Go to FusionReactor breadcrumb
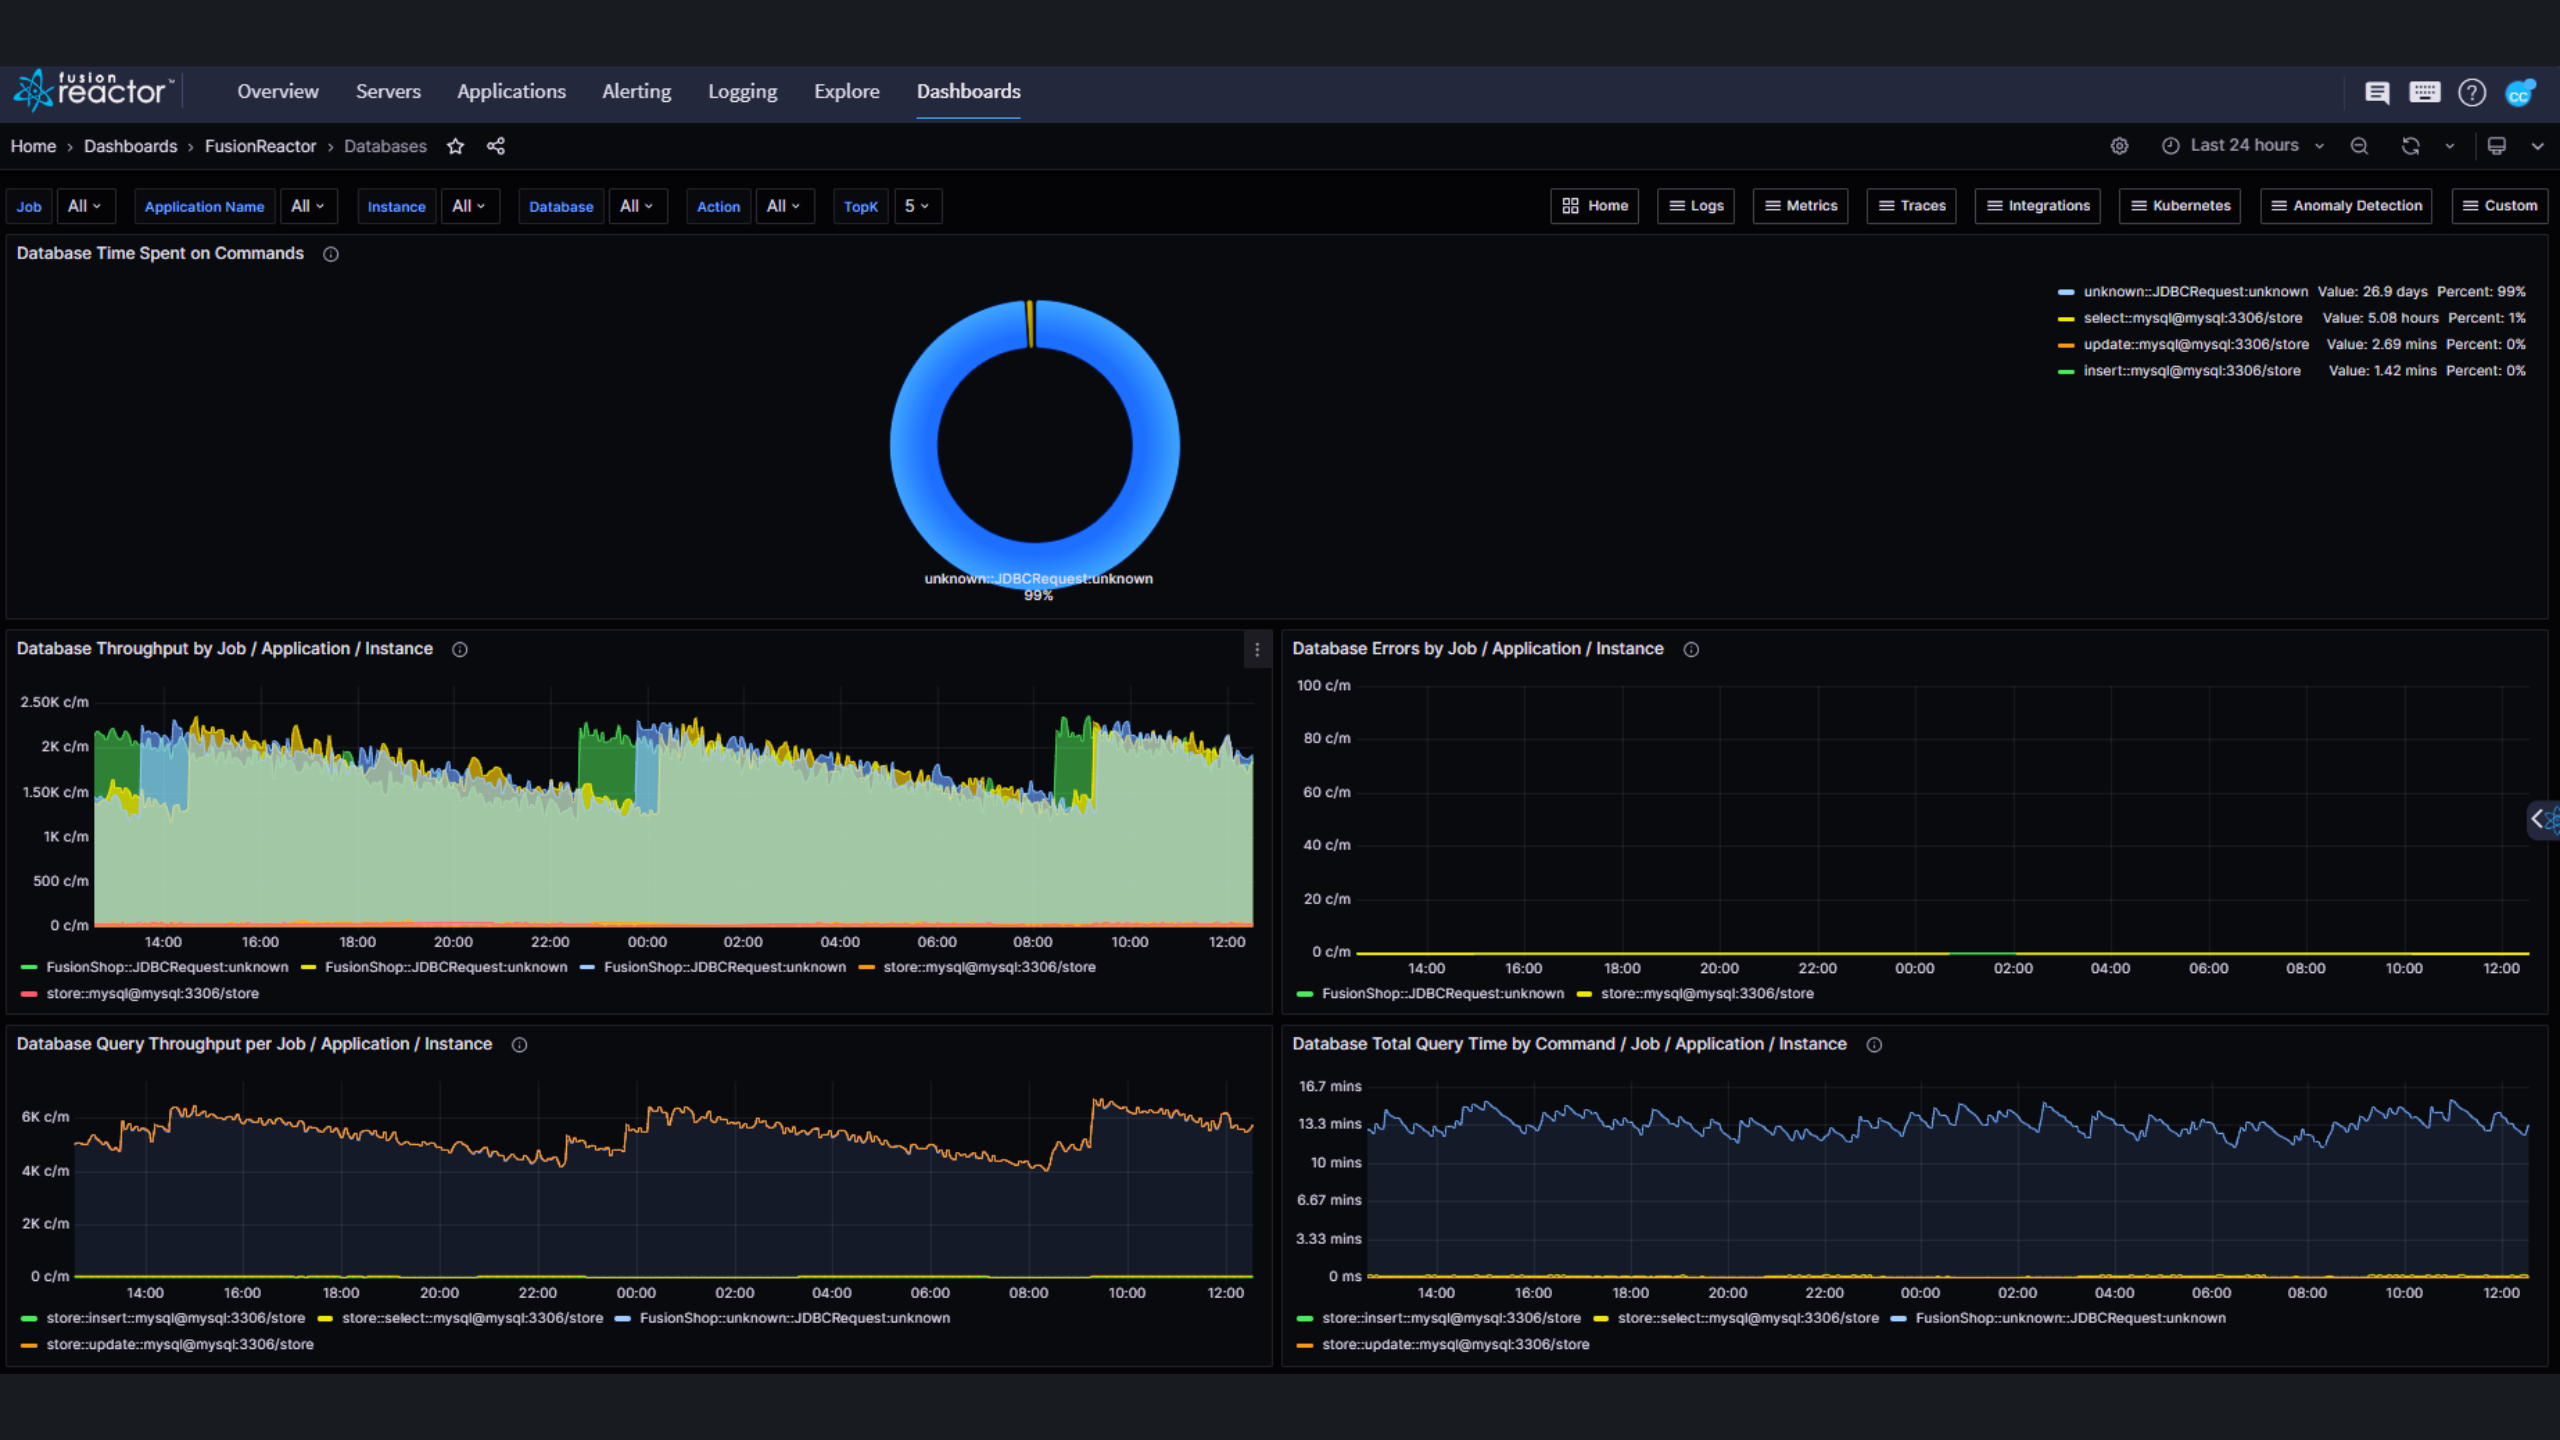 click(x=260, y=146)
